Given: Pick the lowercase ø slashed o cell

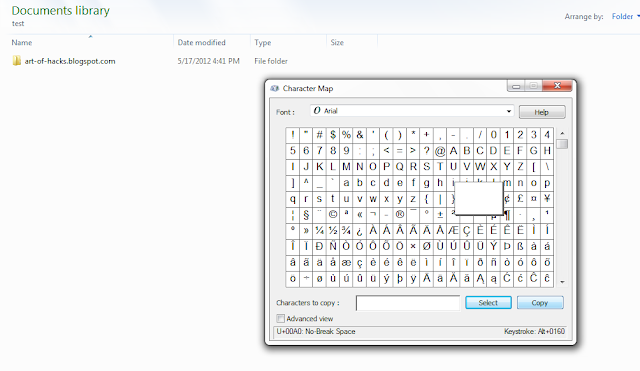Looking at the screenshot, I should pos(319,278).
